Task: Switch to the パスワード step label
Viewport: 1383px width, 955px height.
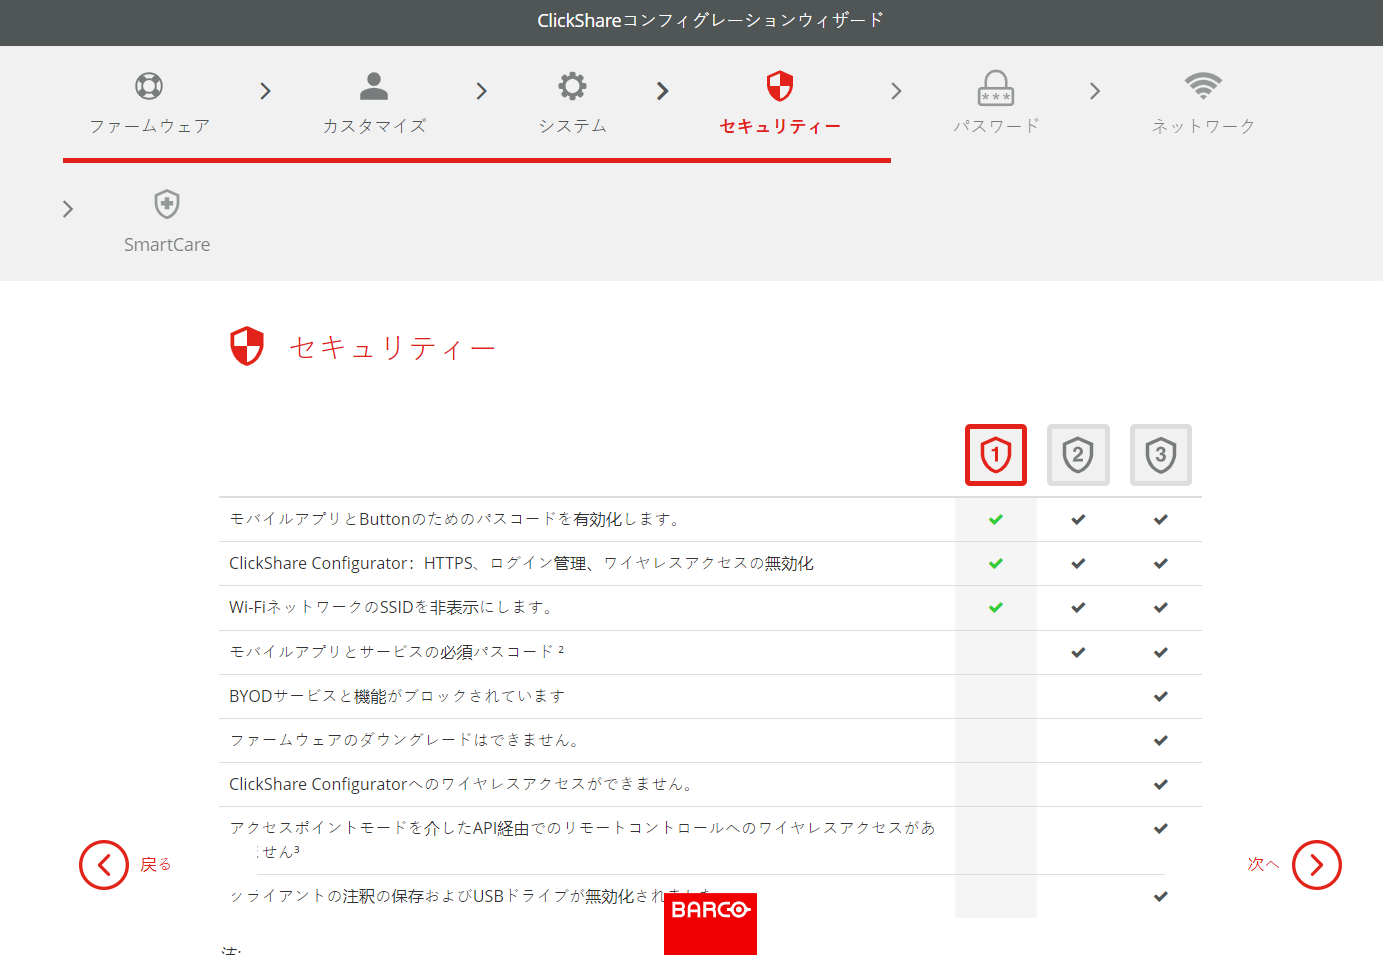Action: coord(996,126)
